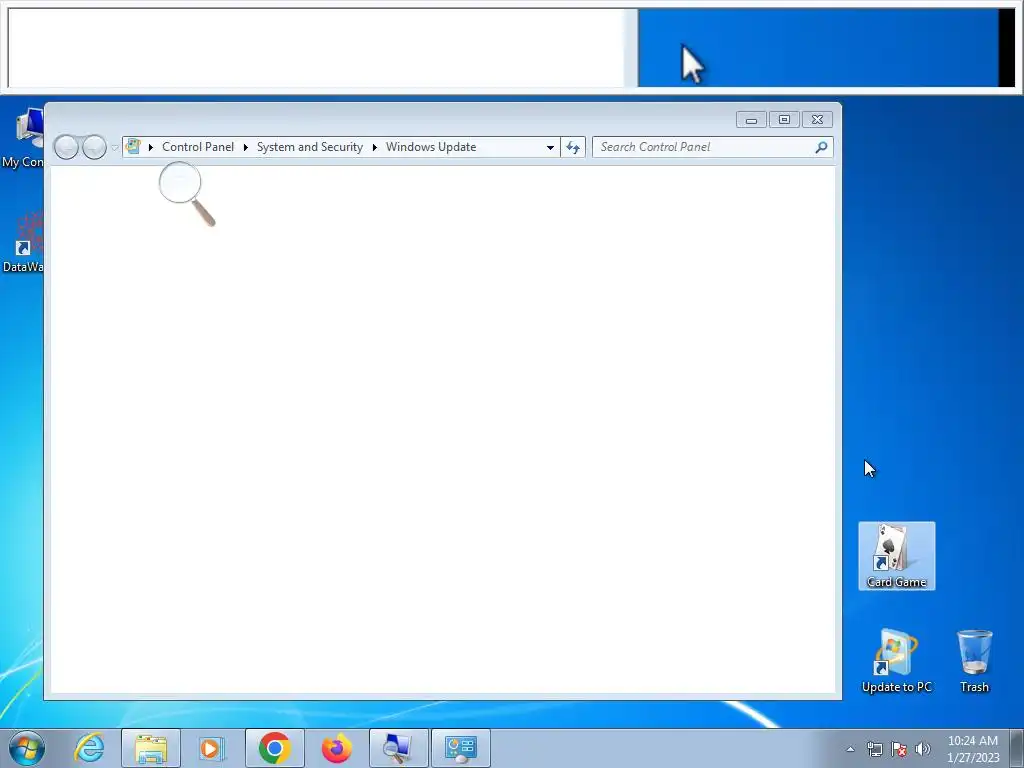
Task: Select Control Panel in breadcrumb path
Action: (x=198, y=147)
